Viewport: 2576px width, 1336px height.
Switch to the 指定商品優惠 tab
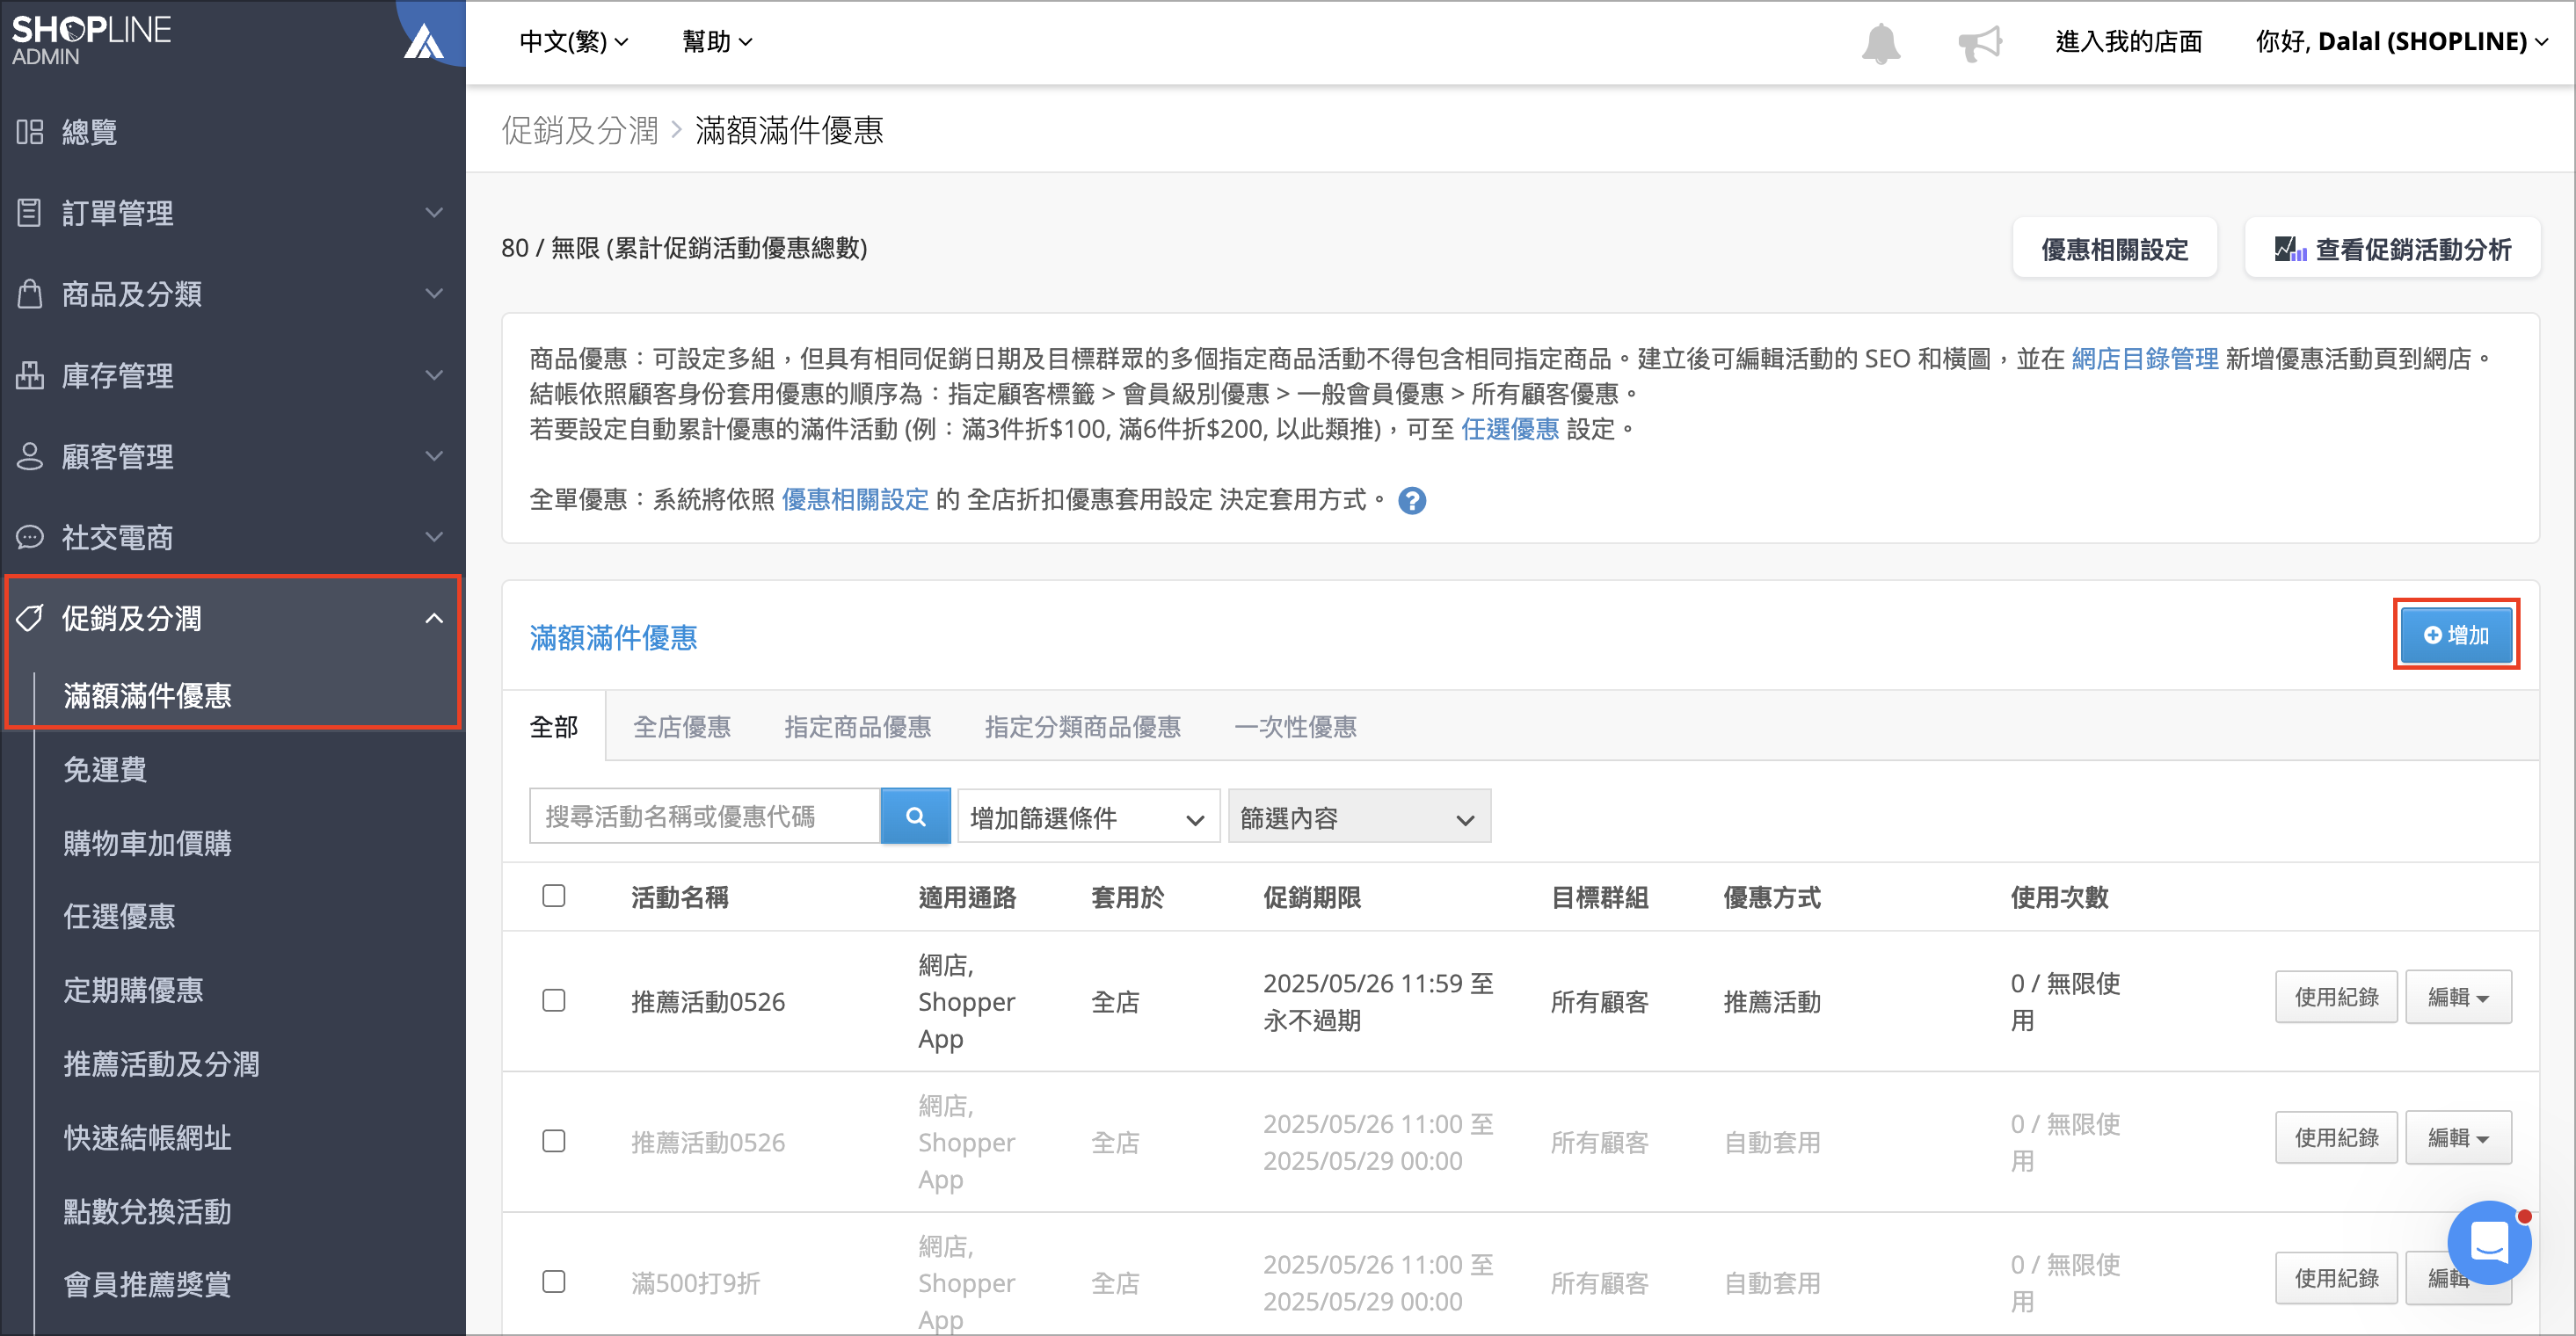[x=858, y=727]
